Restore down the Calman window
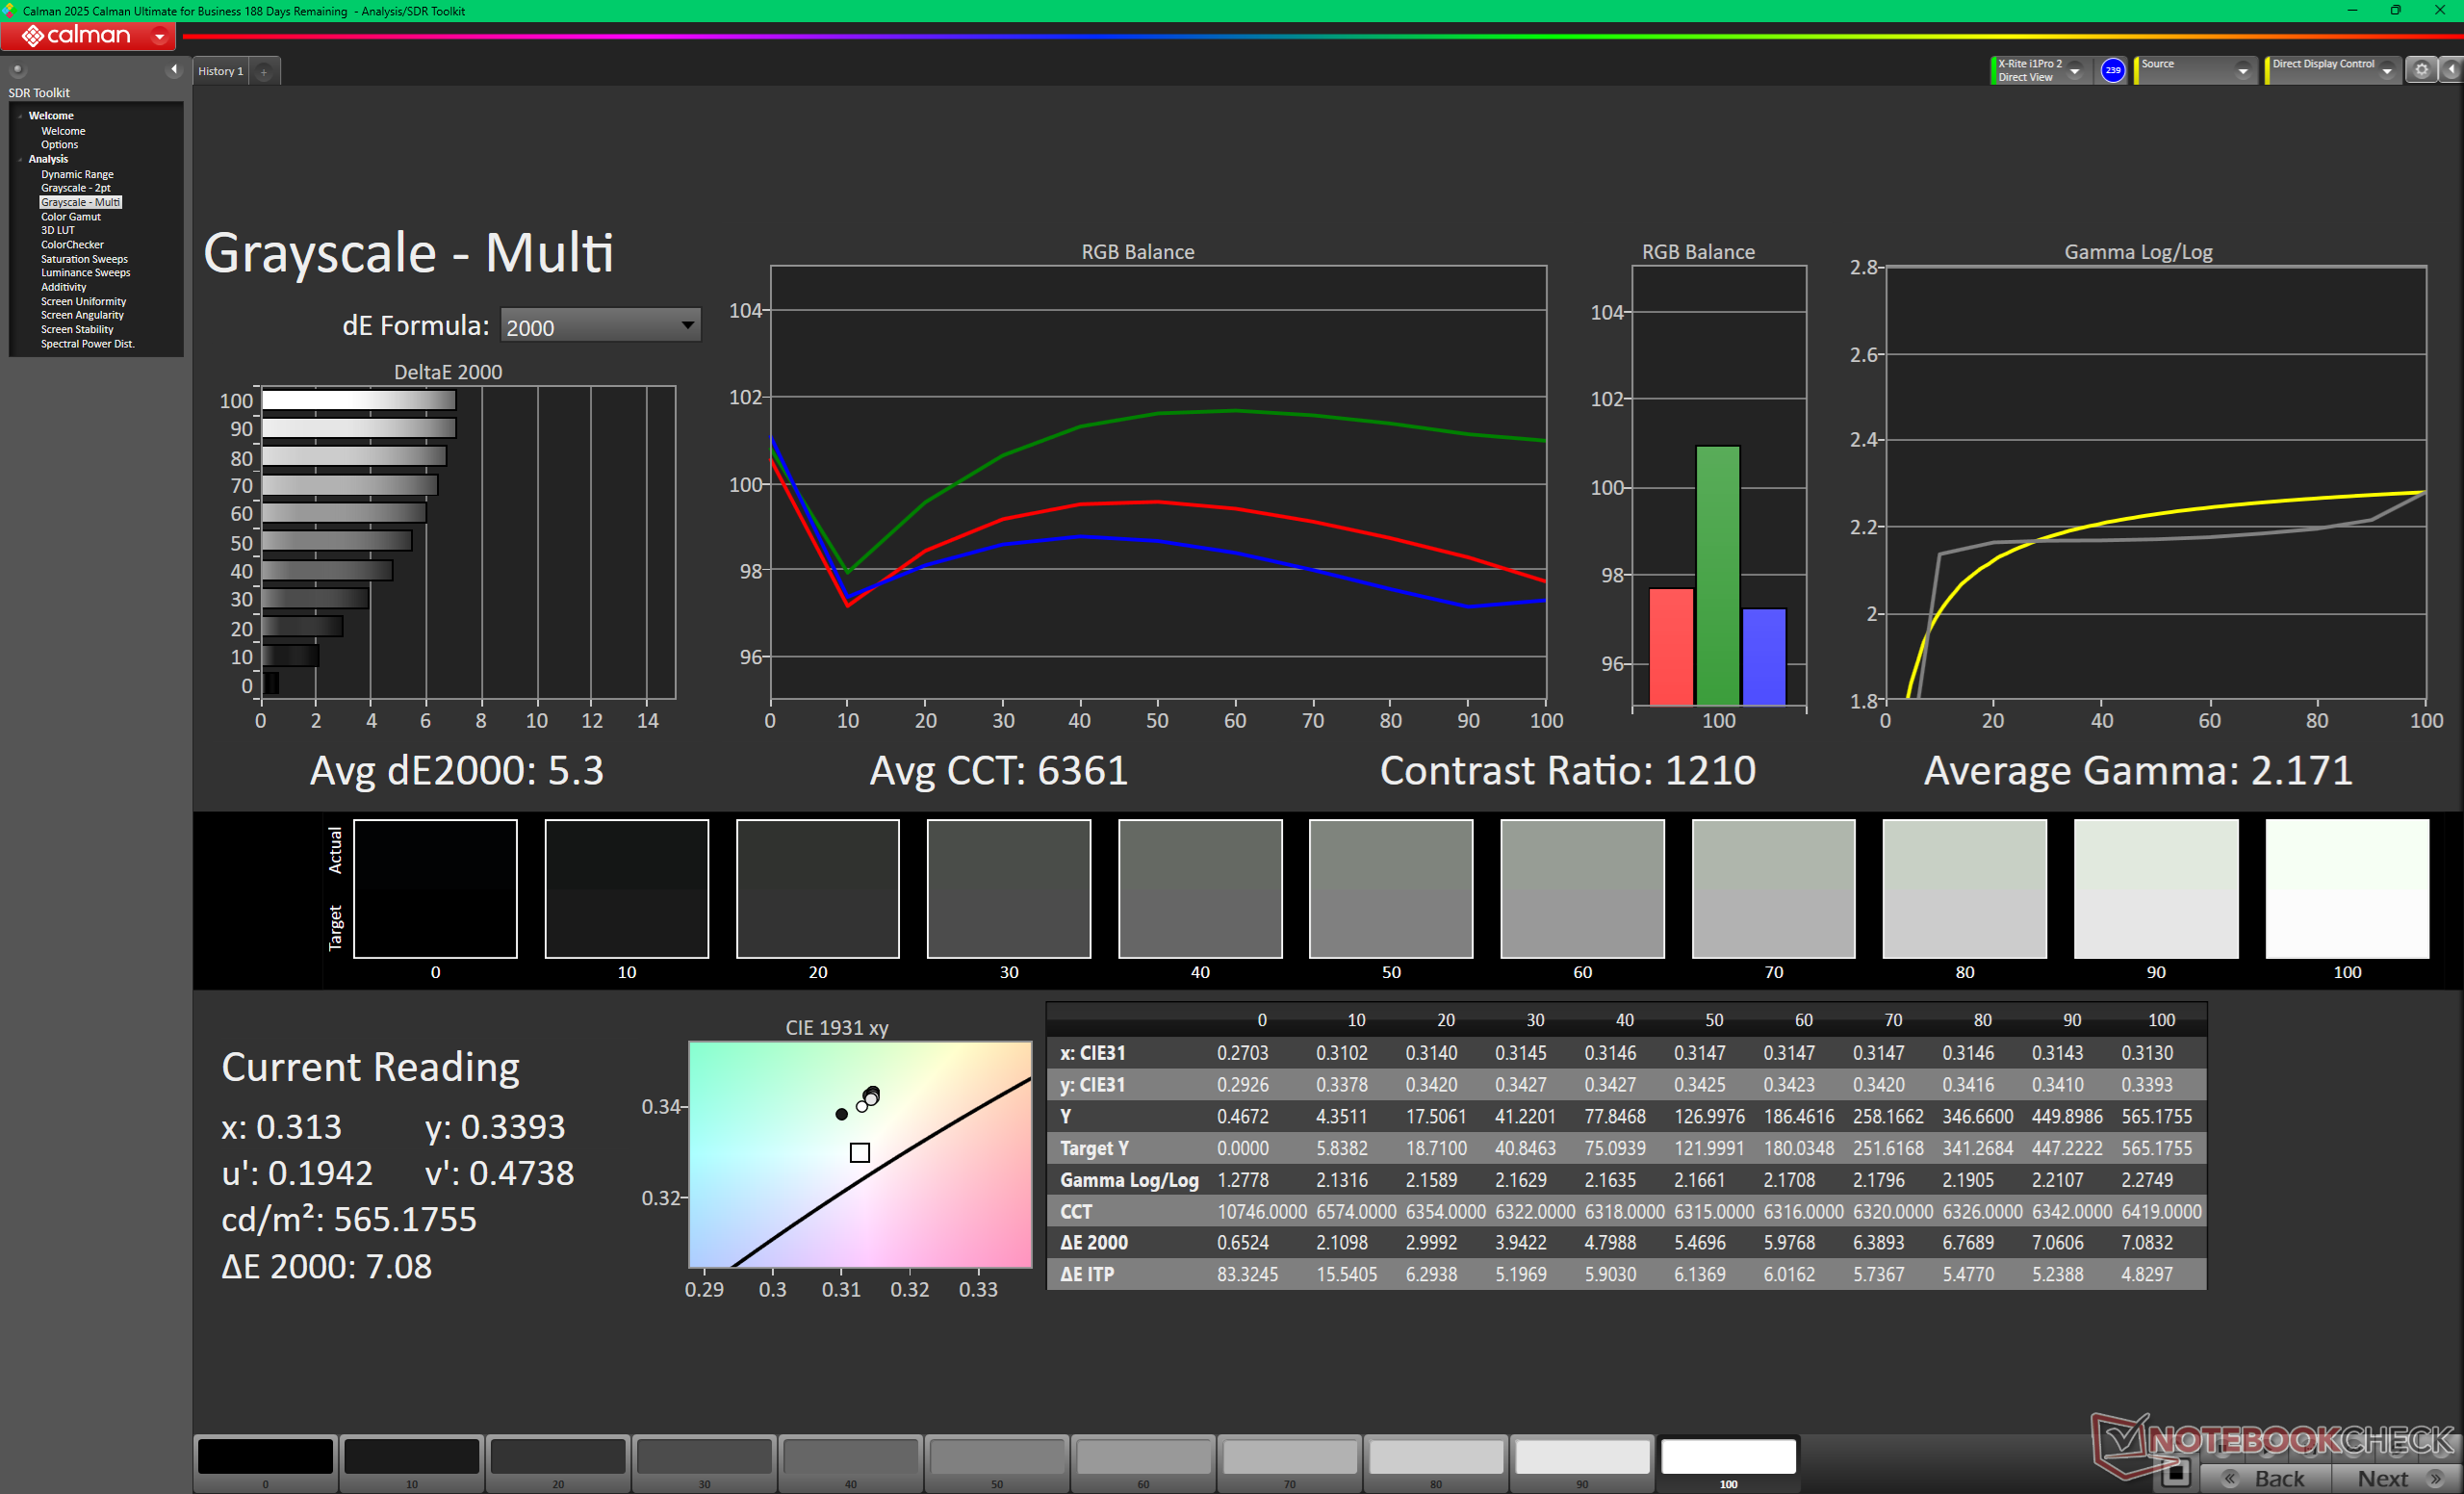The image size is (2464, 1494). 2395,10
